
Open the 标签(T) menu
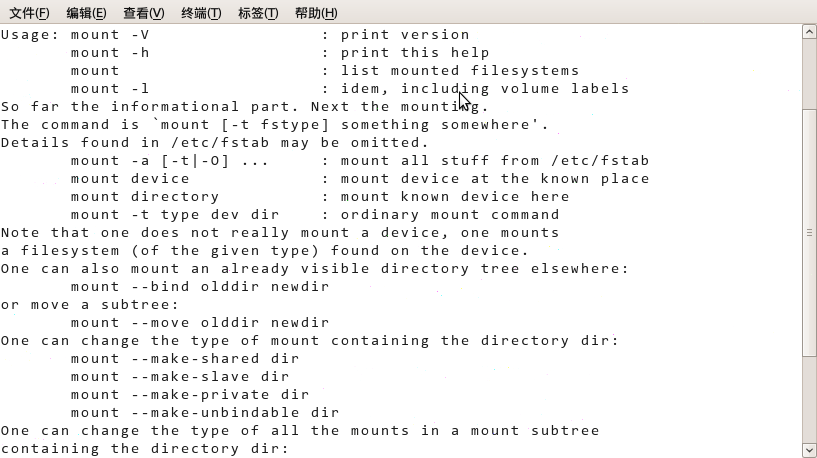pos(258,13)
